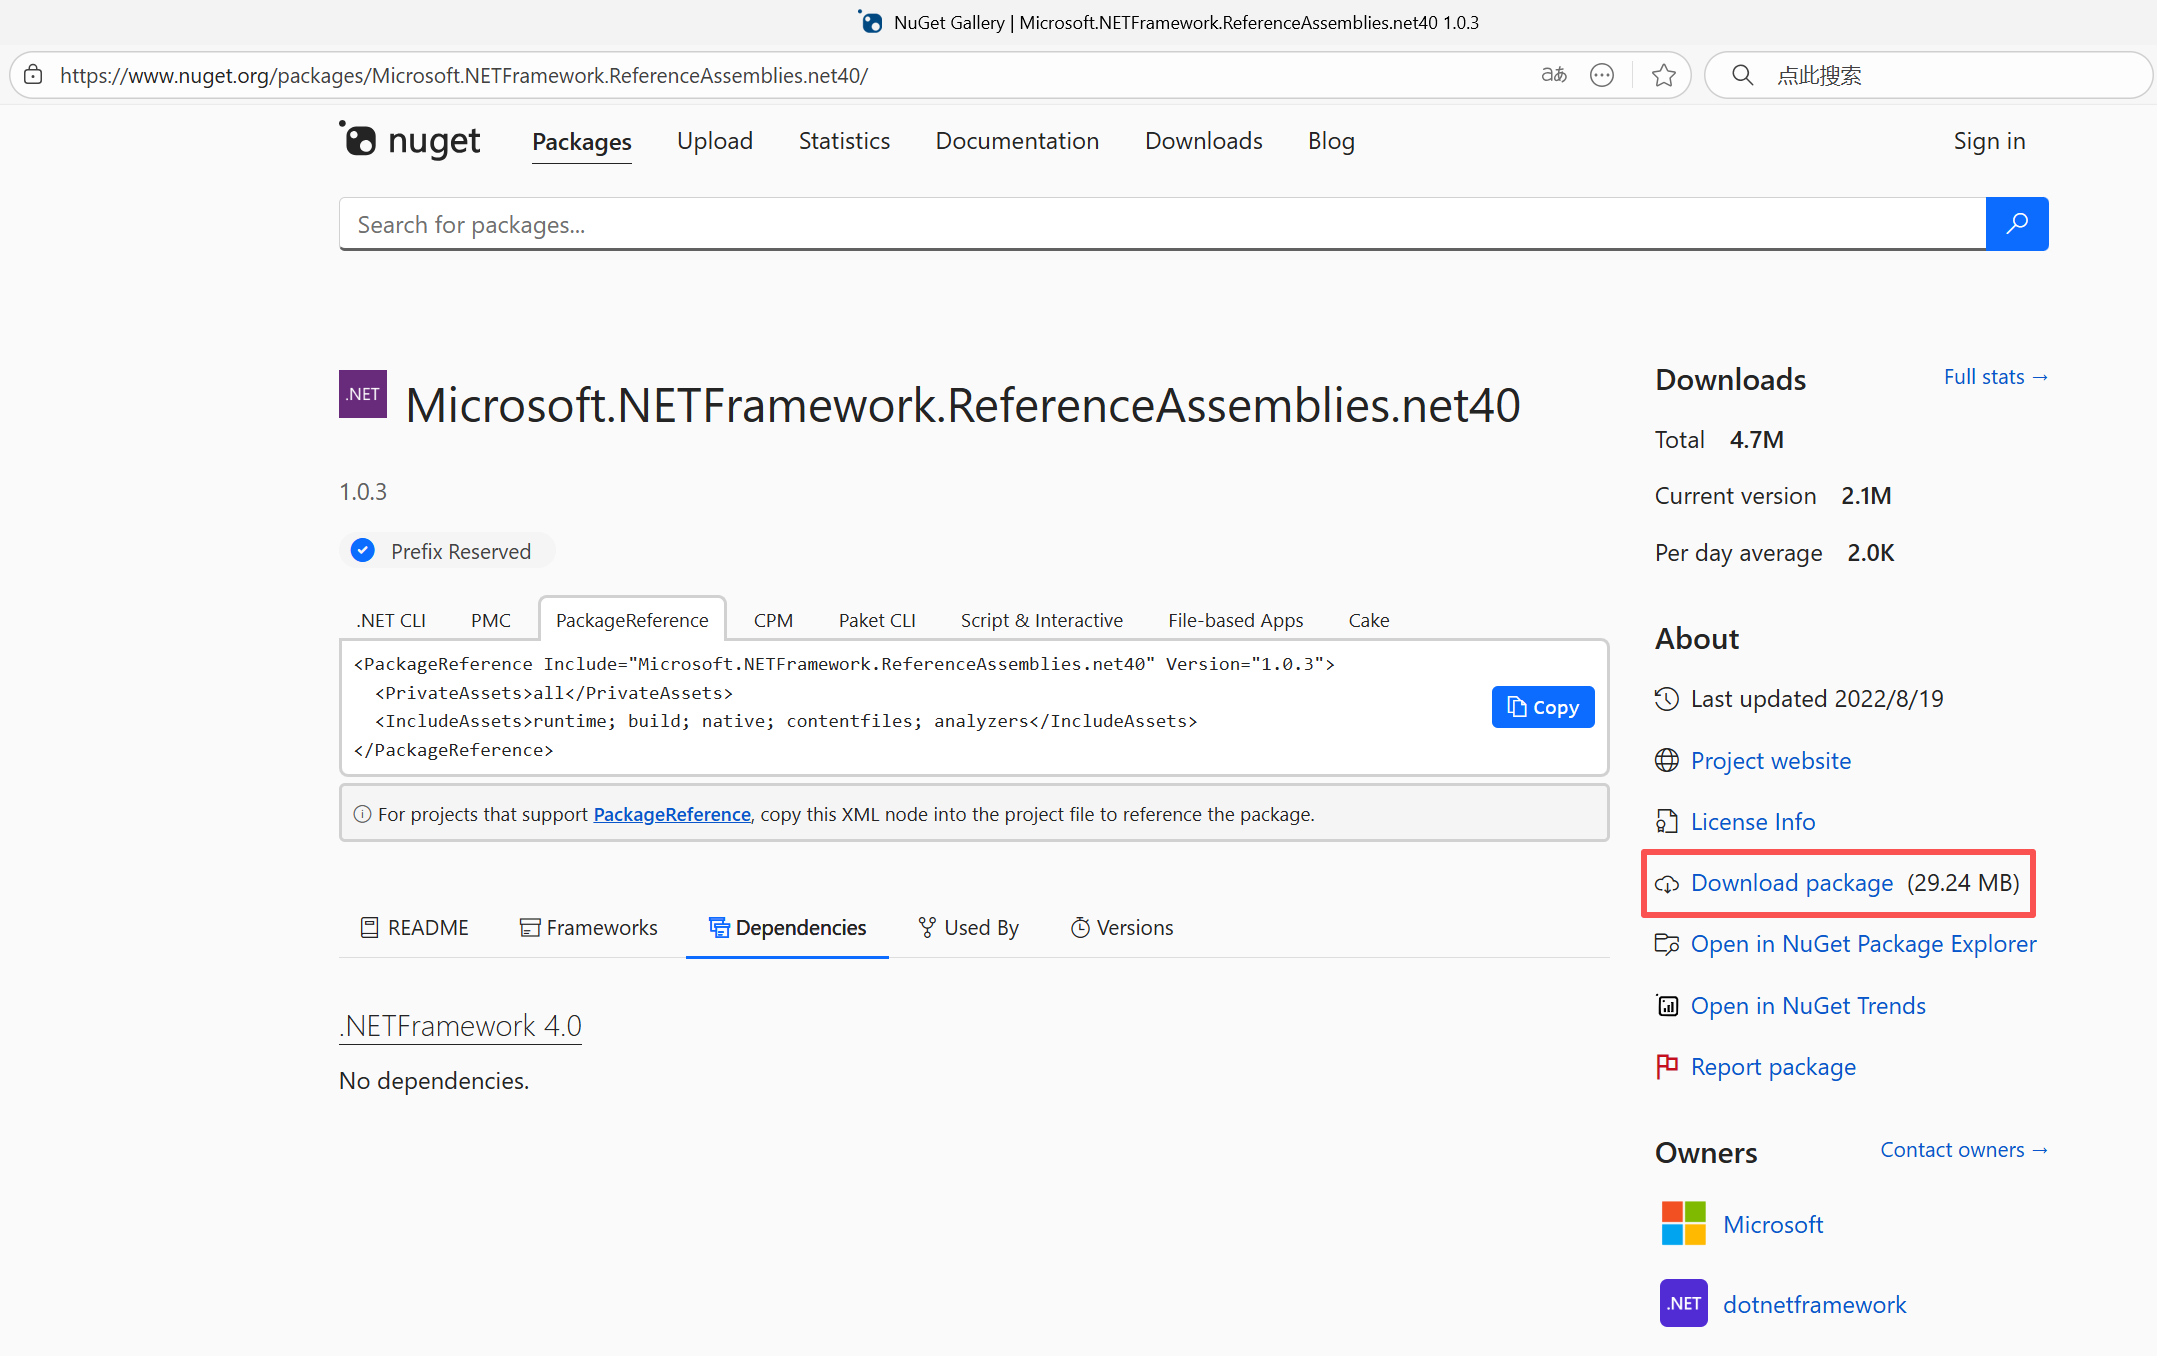Click the Microsoft owner logo
The image size is (2157, 1356).
(x=1683, y=1223)
